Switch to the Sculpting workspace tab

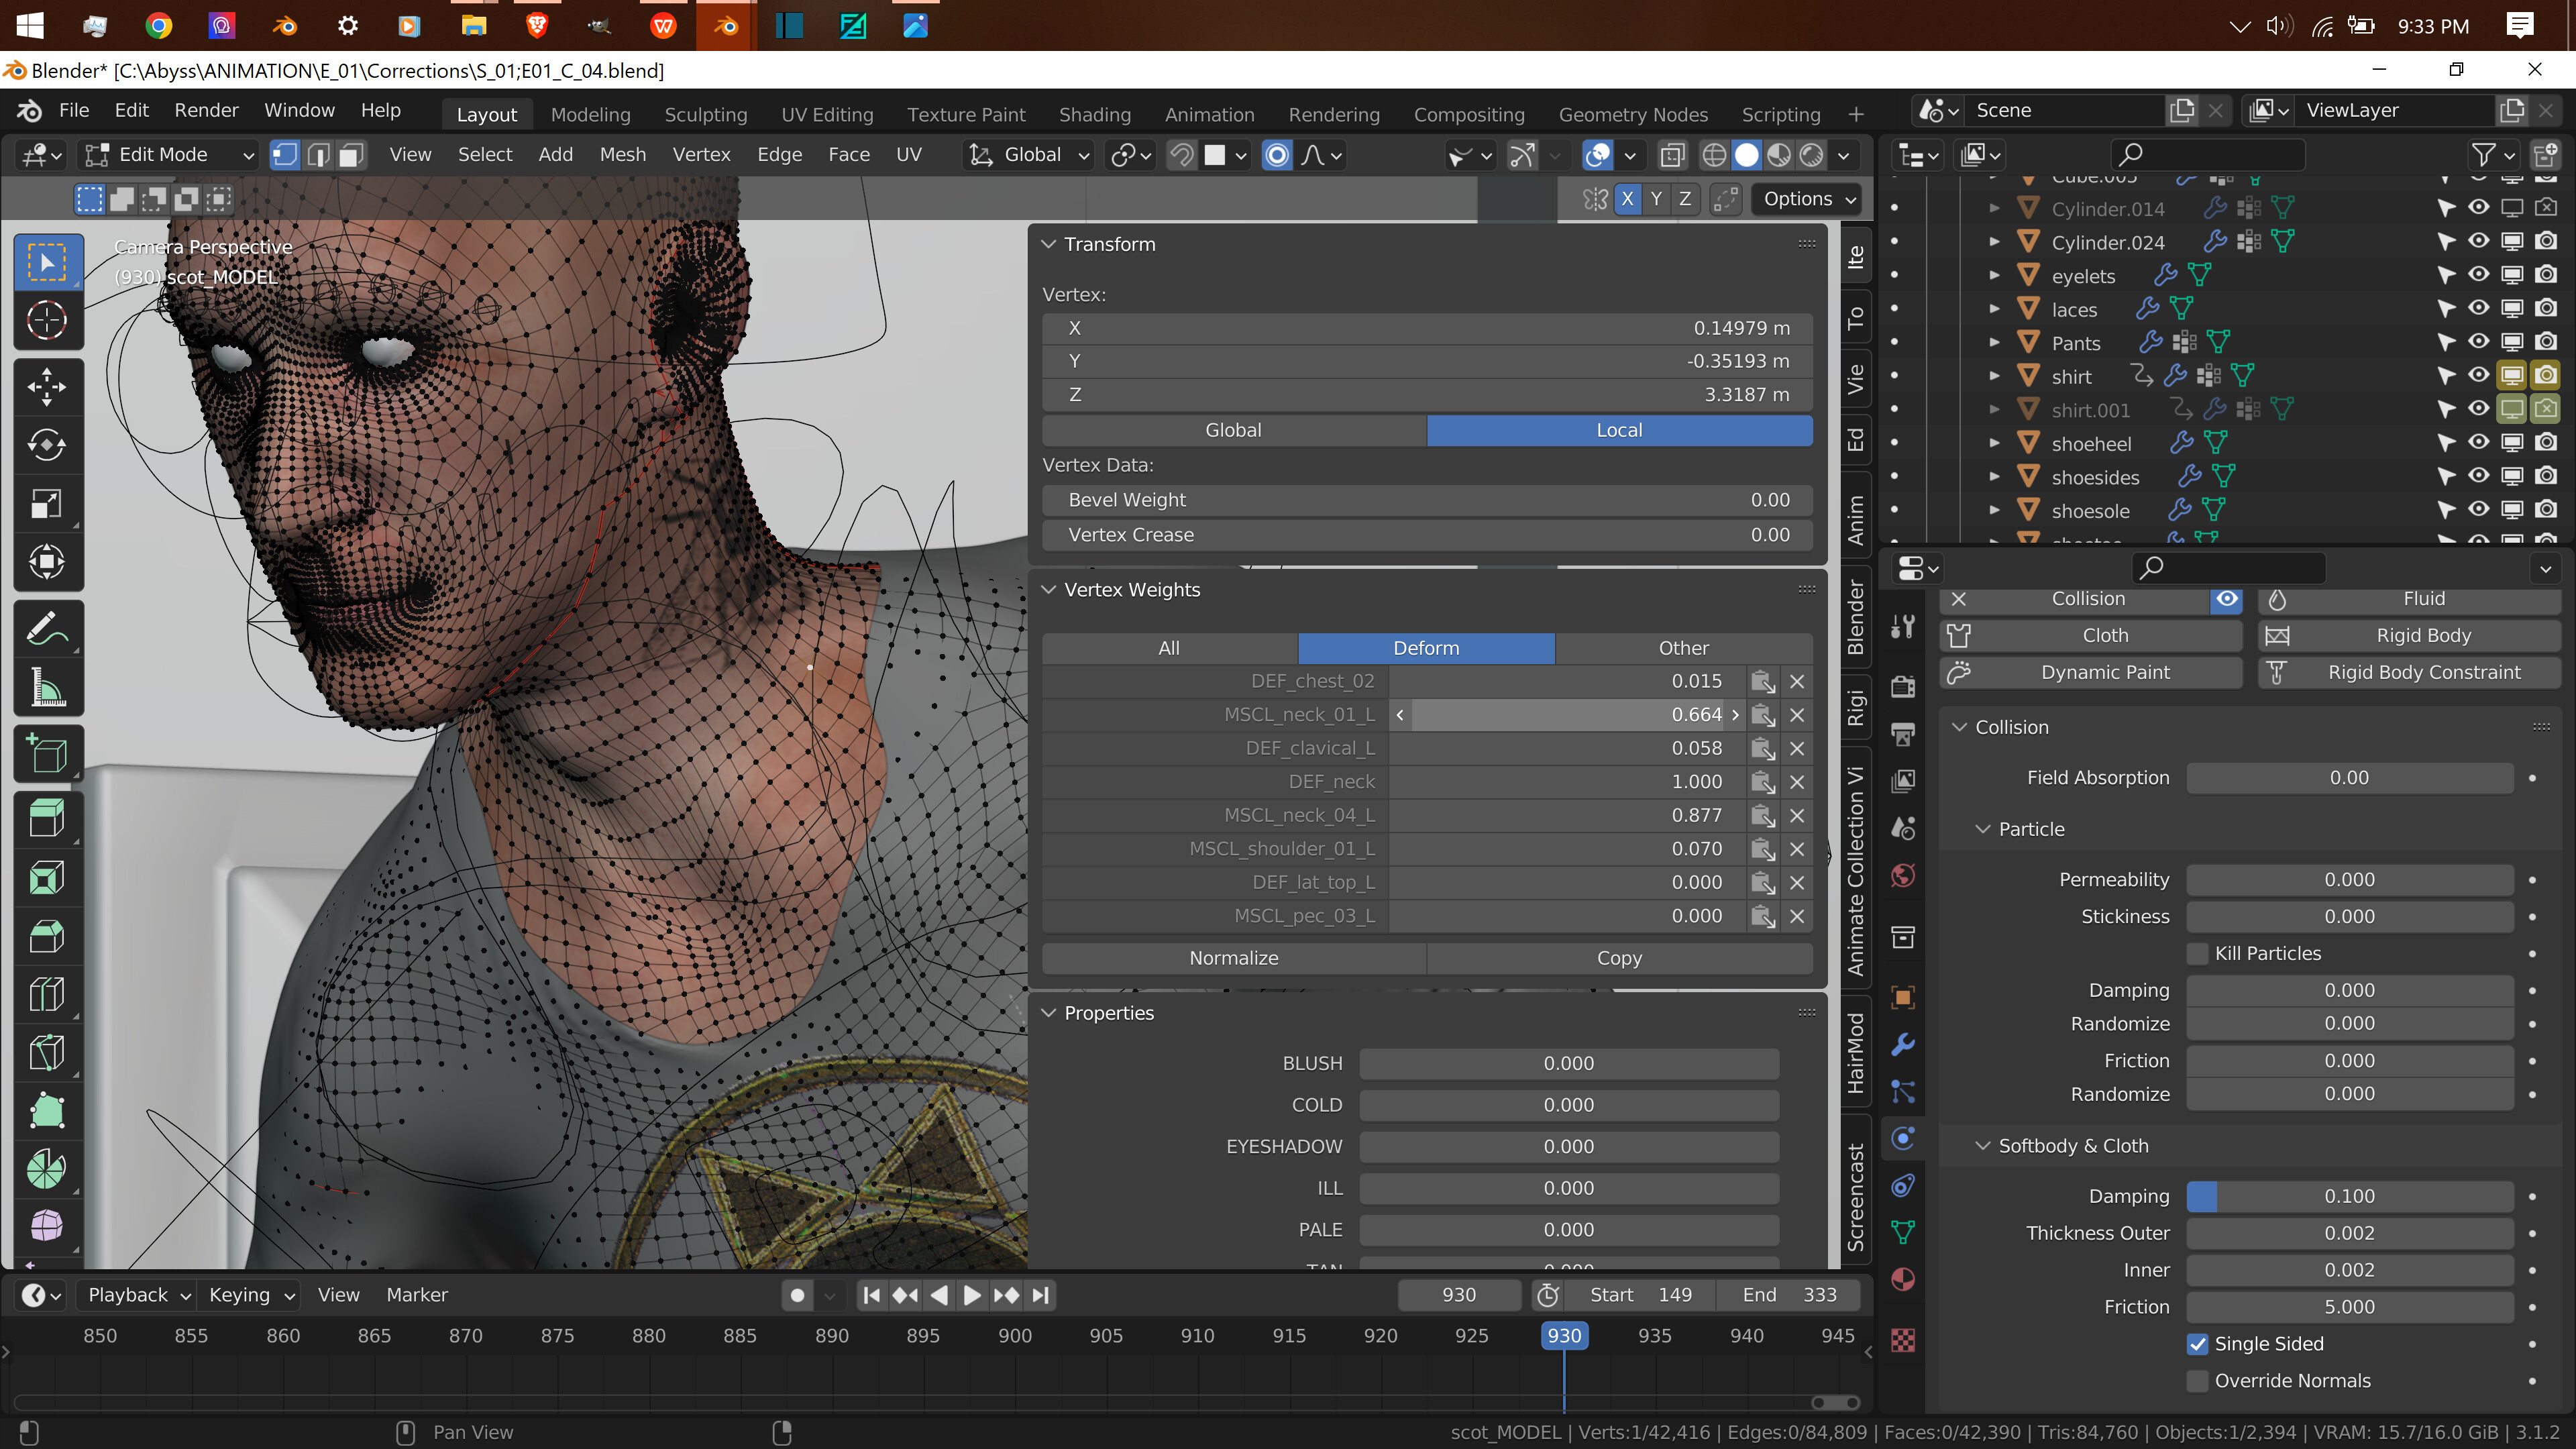point(706,115)
